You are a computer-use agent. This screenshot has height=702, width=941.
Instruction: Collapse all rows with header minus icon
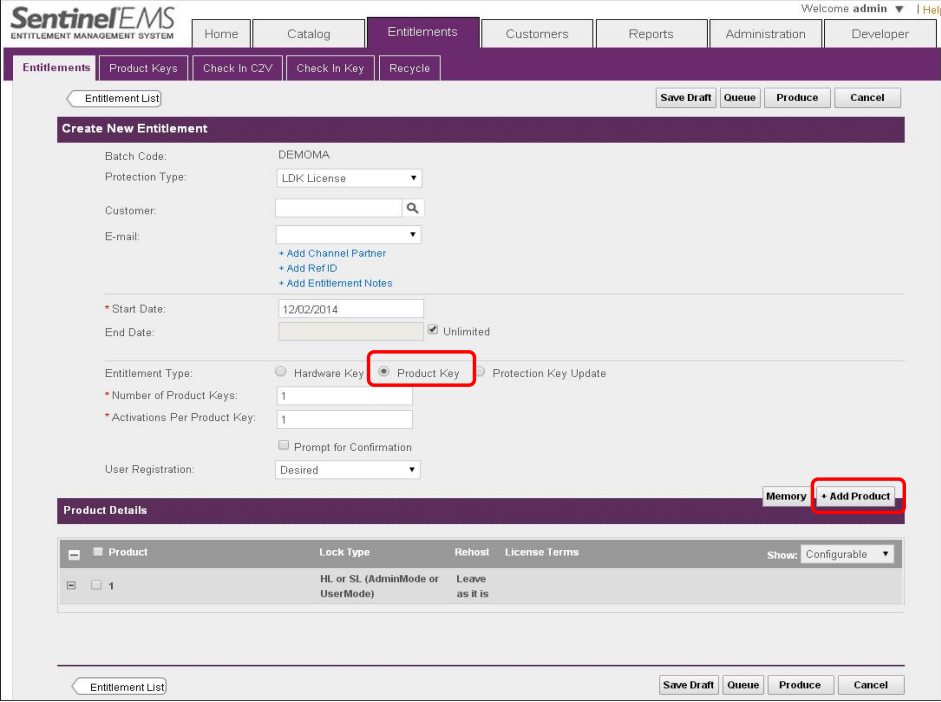click(x=74, y=554)
